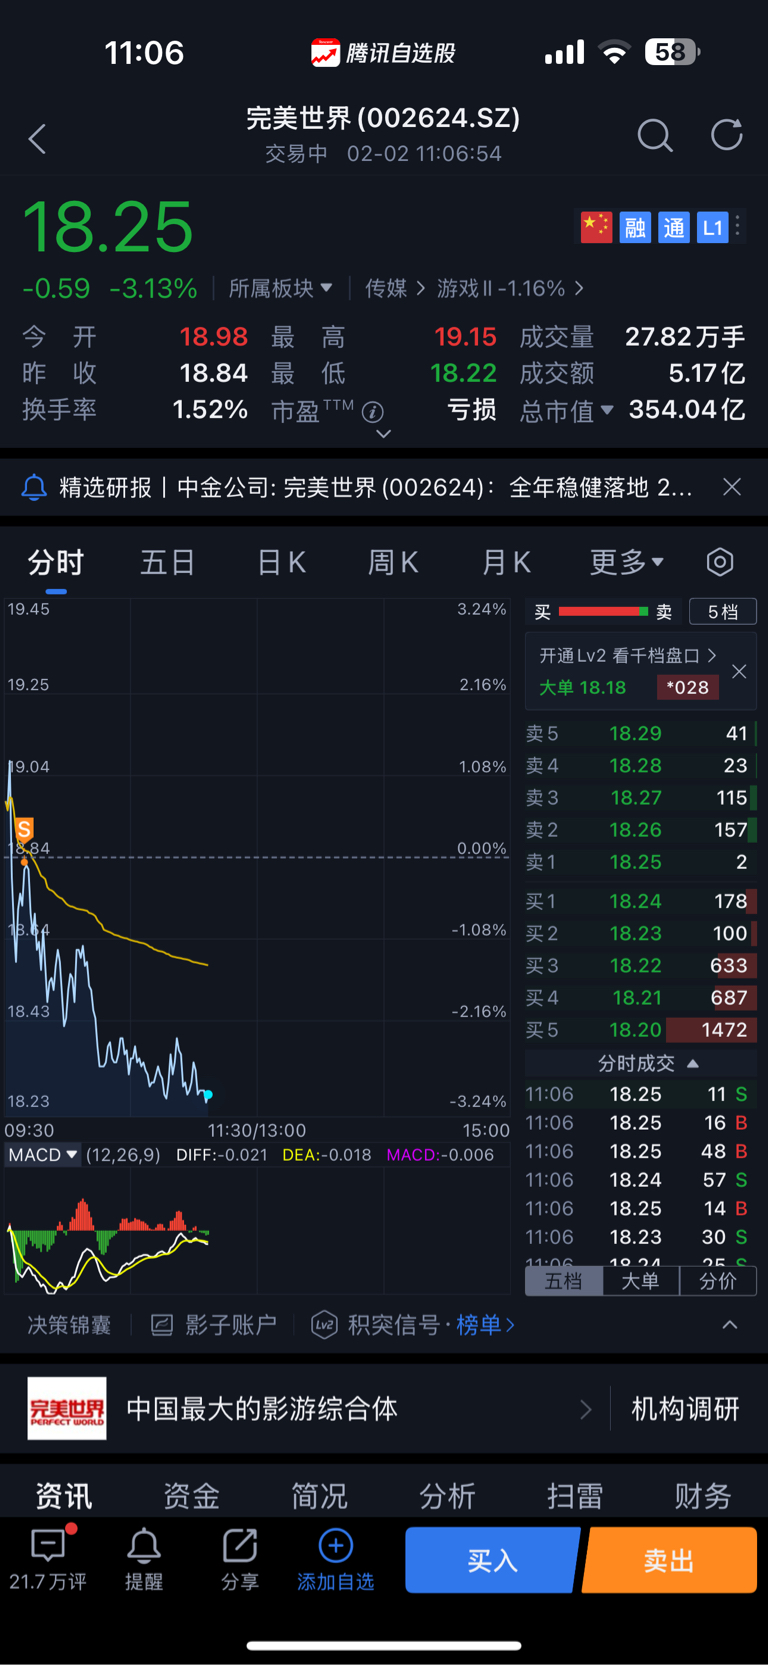Select the 大单 tab
The image size is (768, 1665).
pyautogui.click(x=641, y=1281)
